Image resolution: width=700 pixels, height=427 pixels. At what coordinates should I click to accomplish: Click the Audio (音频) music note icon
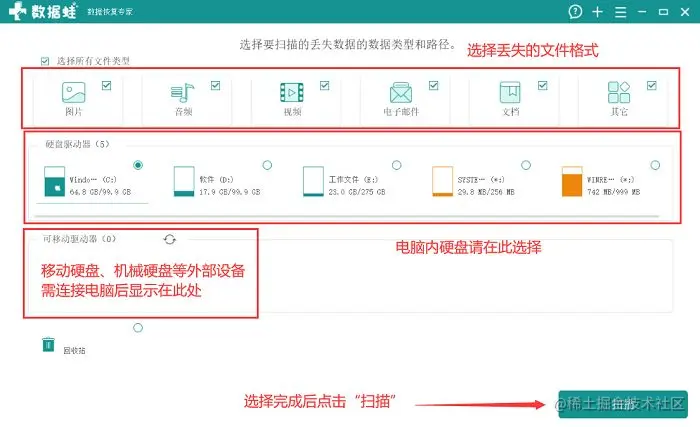pos(182,92)
